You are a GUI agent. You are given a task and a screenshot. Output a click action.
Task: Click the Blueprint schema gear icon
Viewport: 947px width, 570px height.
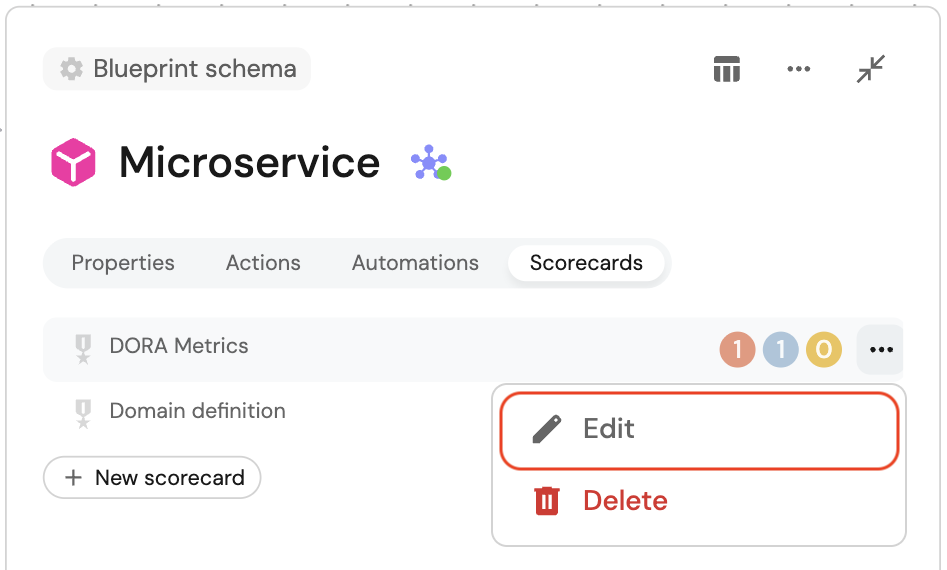point(71,69)
